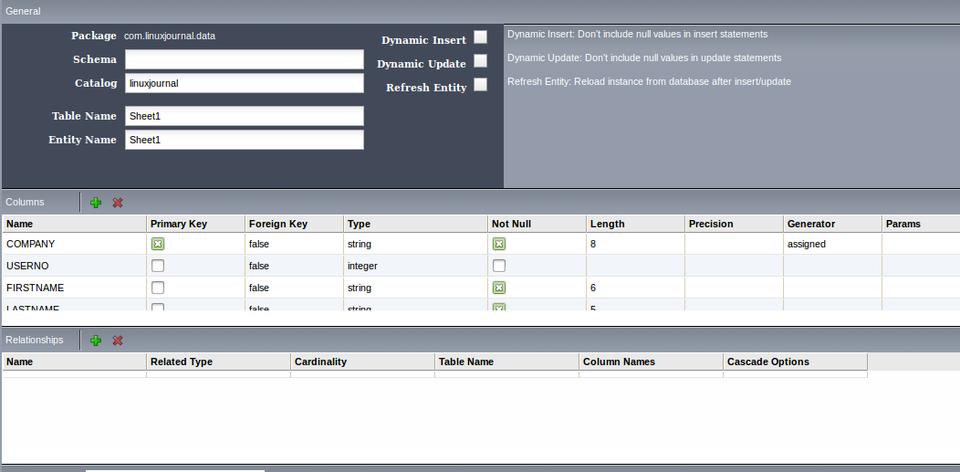Screen dimensions: 960x472
Task: Select the Entity Name input field
Action: click(x=244, y=140)
